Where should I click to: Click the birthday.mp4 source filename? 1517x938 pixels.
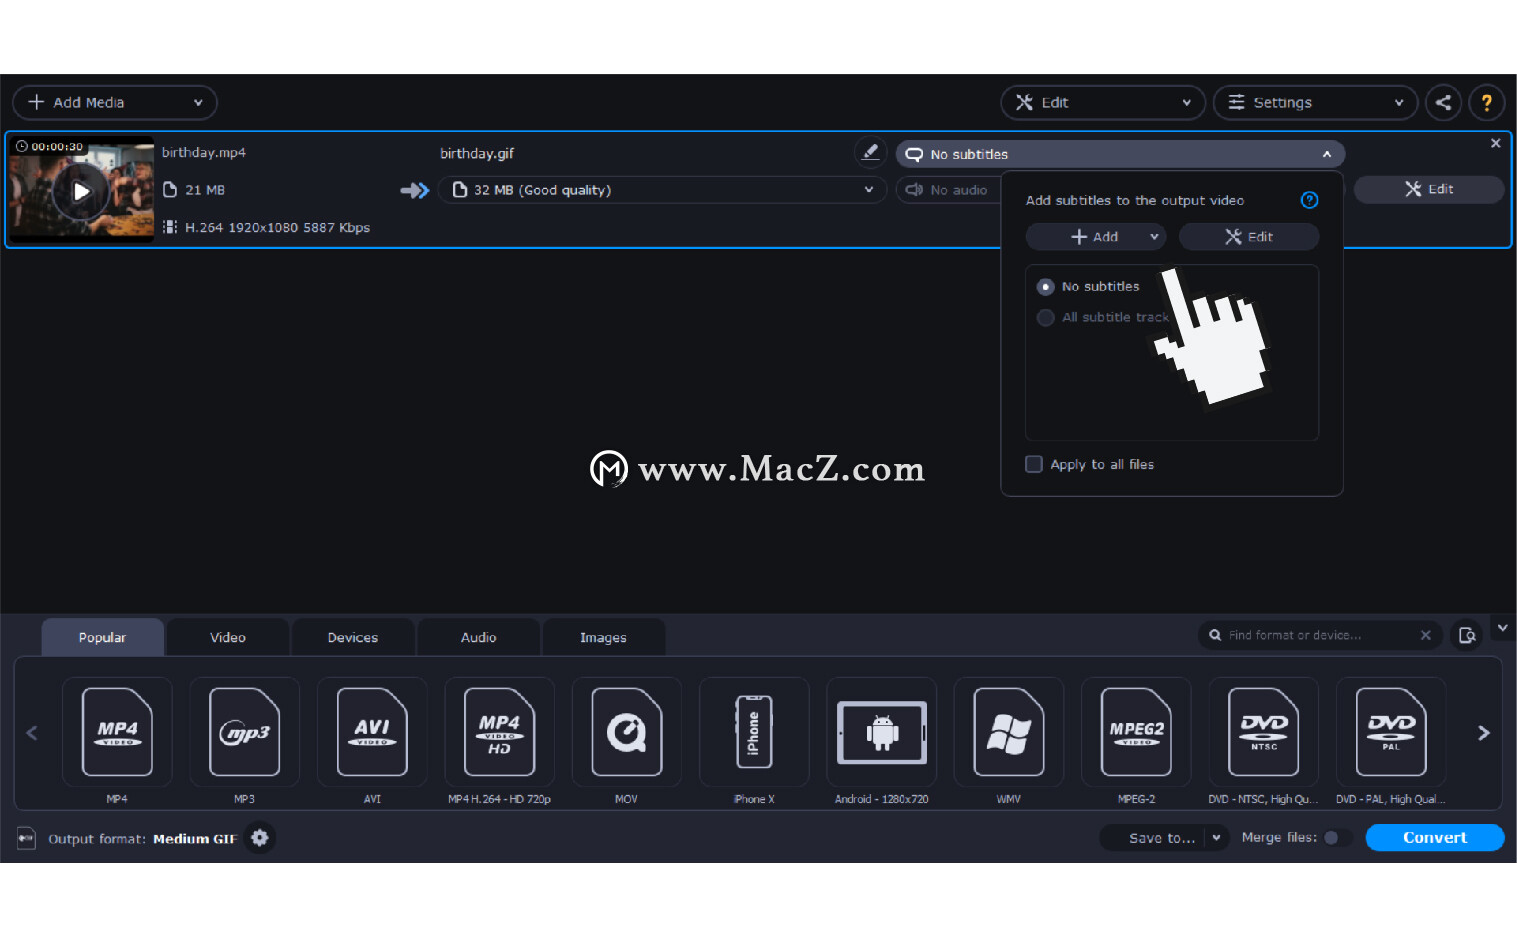pyautogui.click(x=204, y=152)
